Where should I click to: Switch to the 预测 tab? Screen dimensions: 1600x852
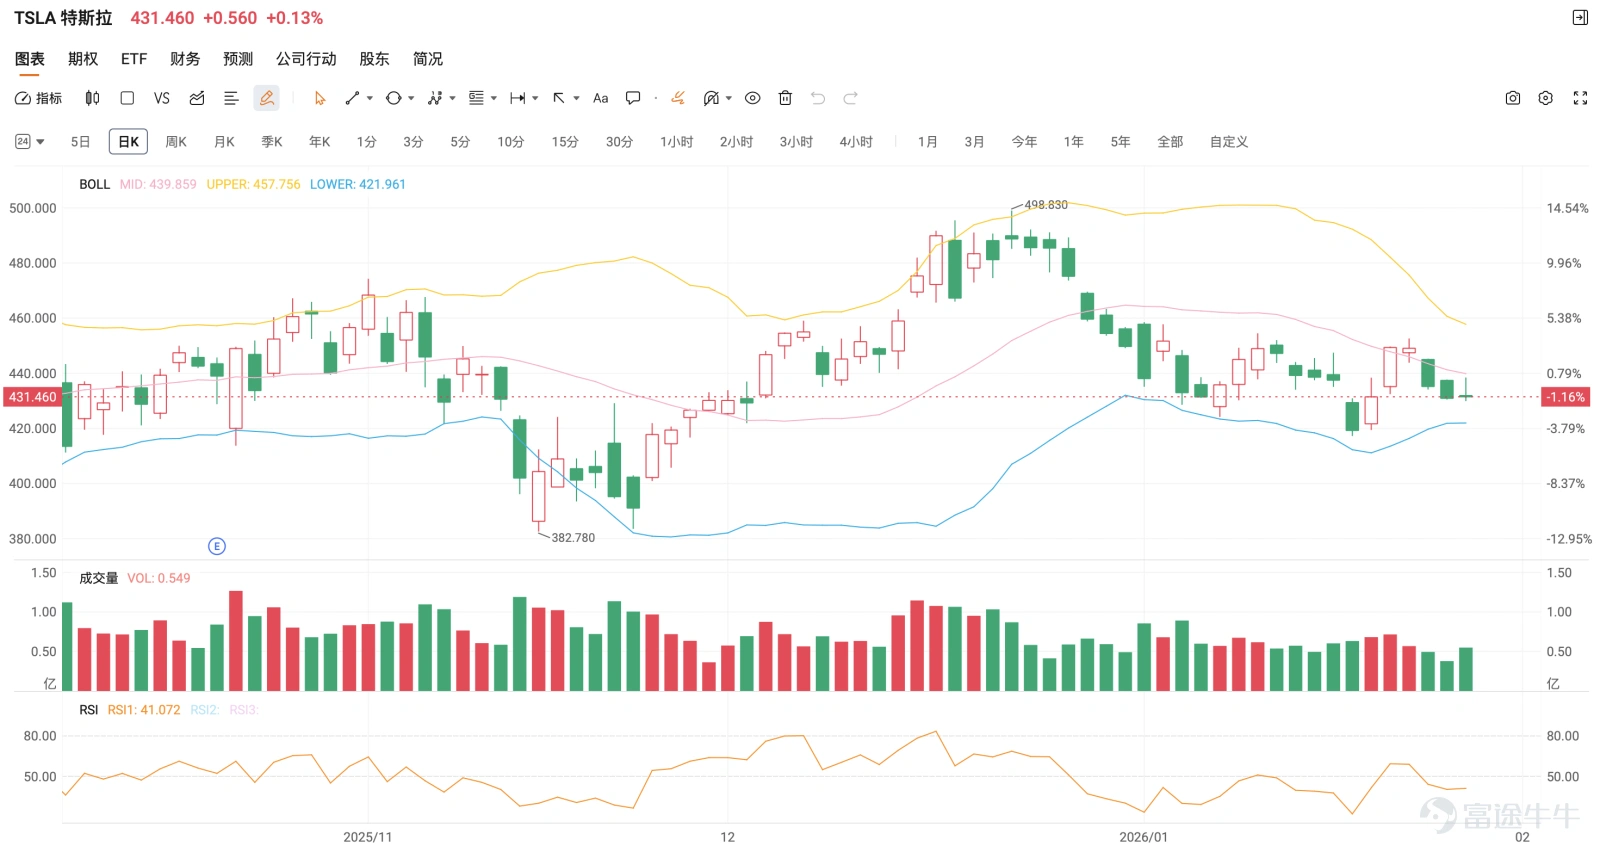[x=238, y=59]
